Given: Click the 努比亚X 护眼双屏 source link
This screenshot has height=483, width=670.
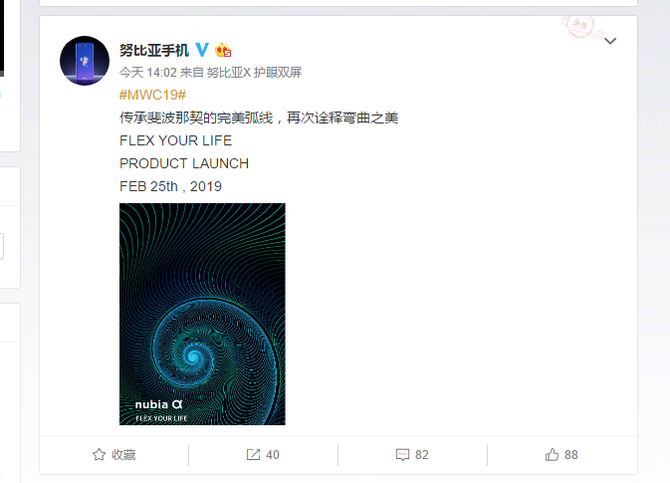Looking at the screenshot, I should [x=254, y=73].
